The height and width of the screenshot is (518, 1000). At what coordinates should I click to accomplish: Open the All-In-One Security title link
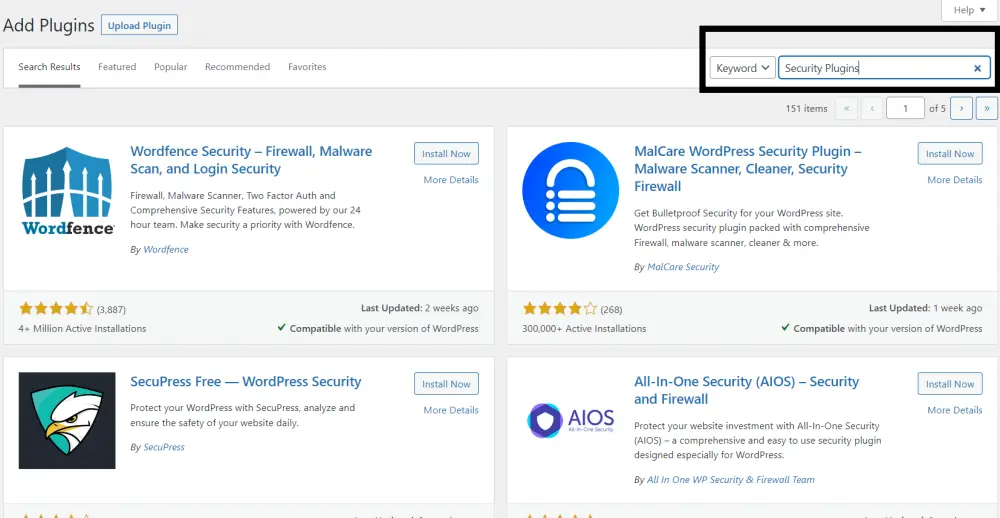(746, 390)
